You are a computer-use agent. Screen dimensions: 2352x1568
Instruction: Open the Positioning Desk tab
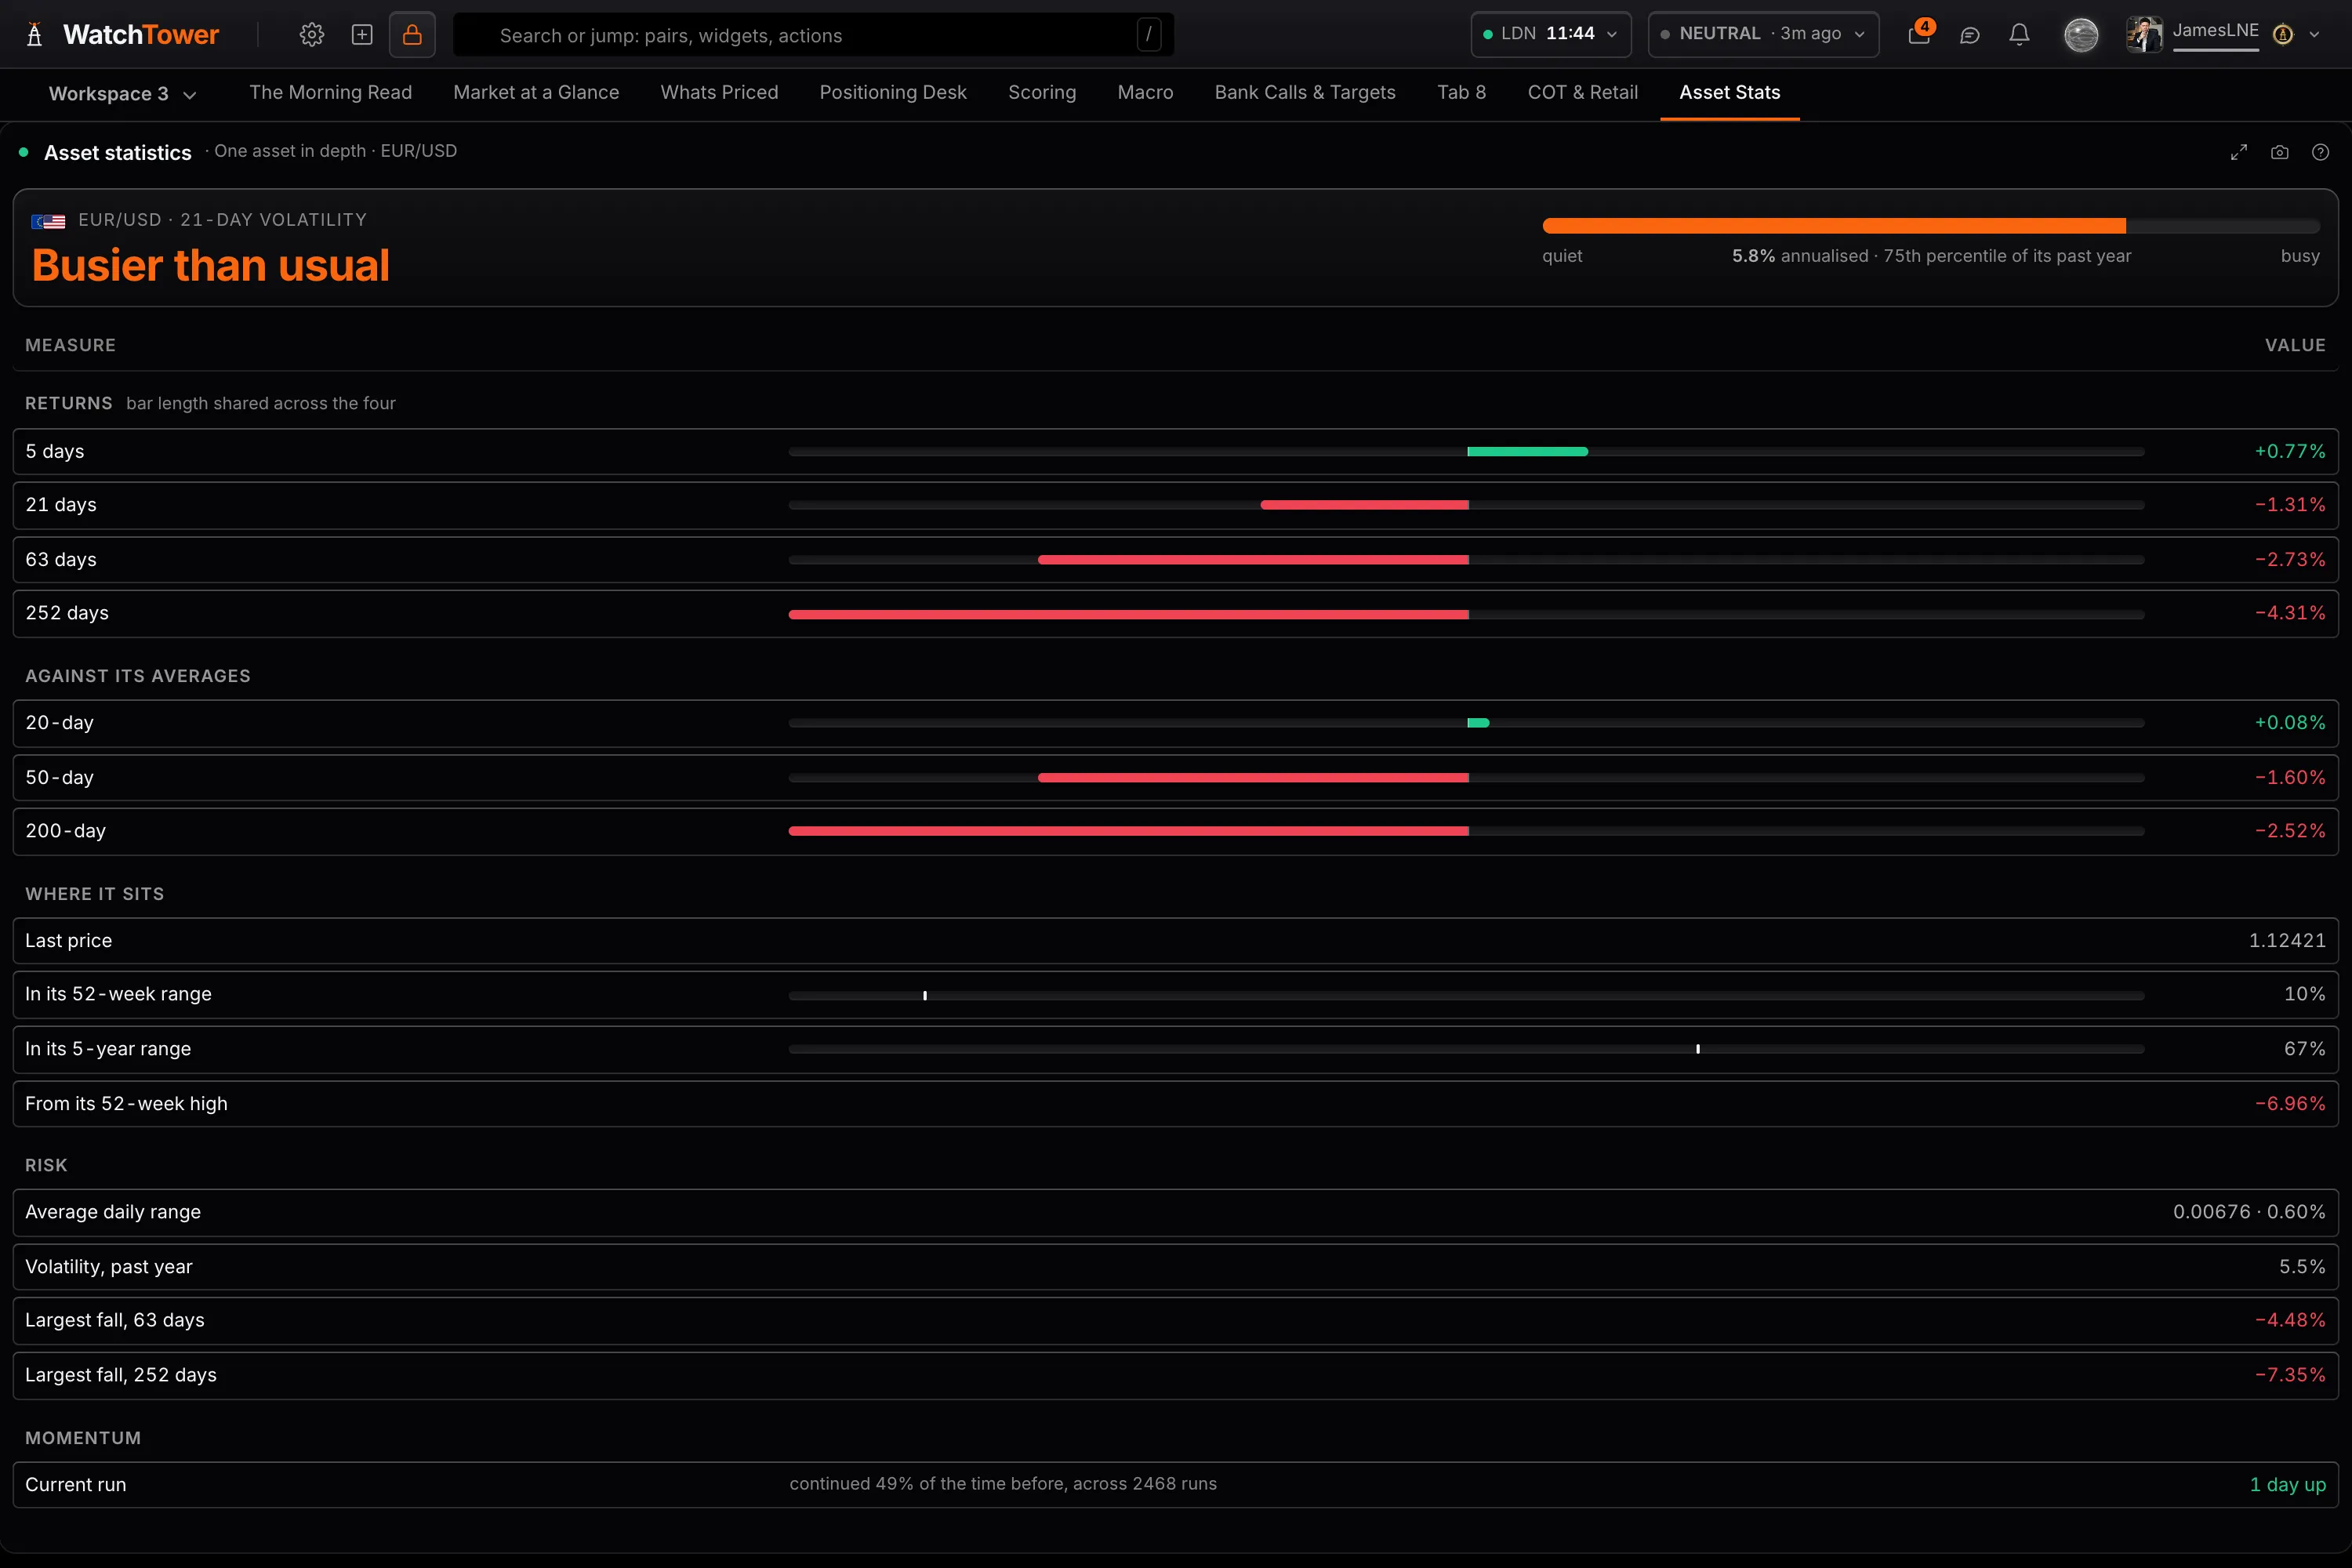coord(893,93)
